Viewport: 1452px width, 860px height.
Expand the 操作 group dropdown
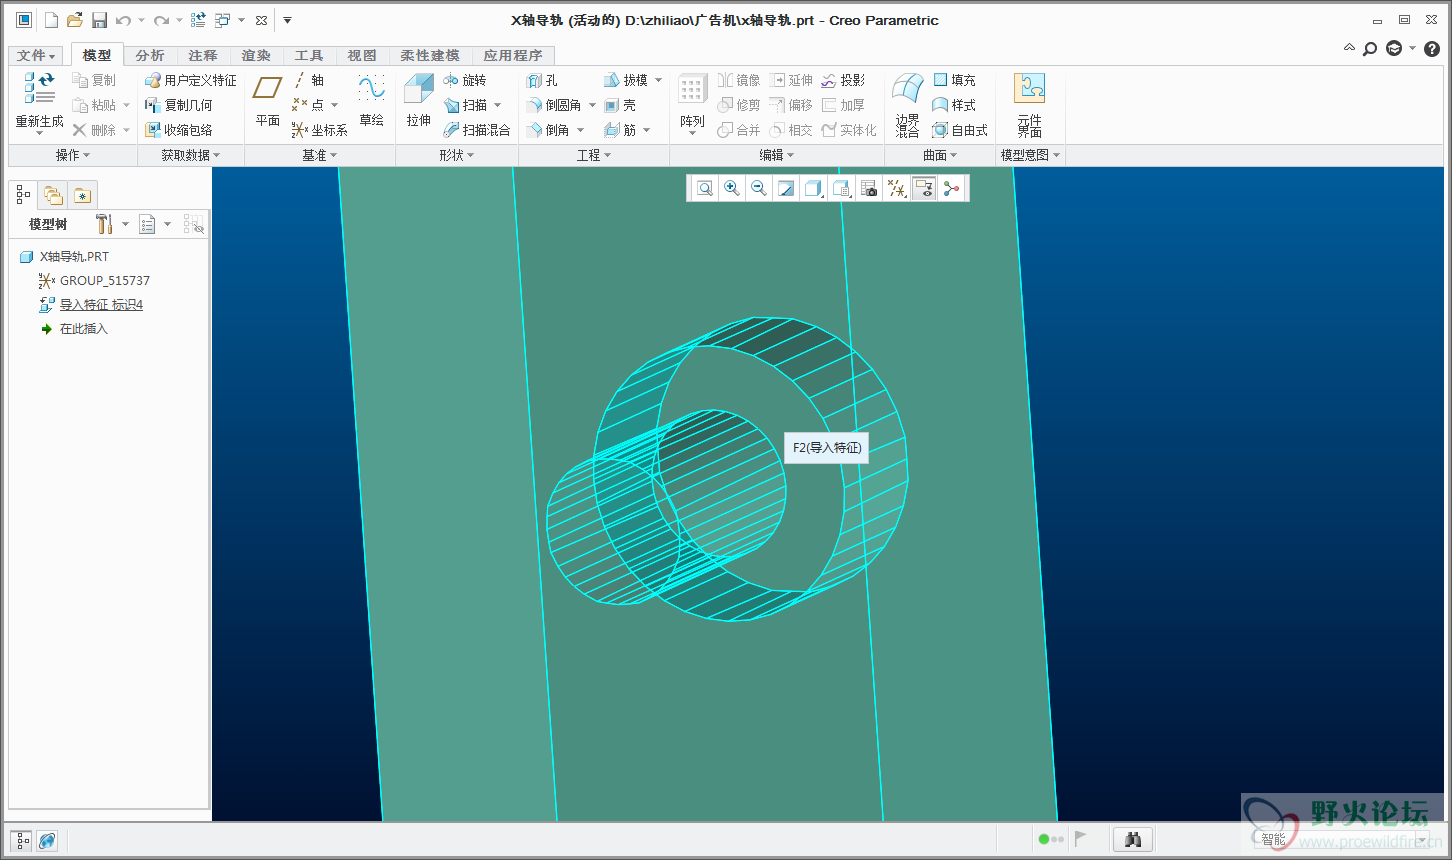[x=73, y=155]
